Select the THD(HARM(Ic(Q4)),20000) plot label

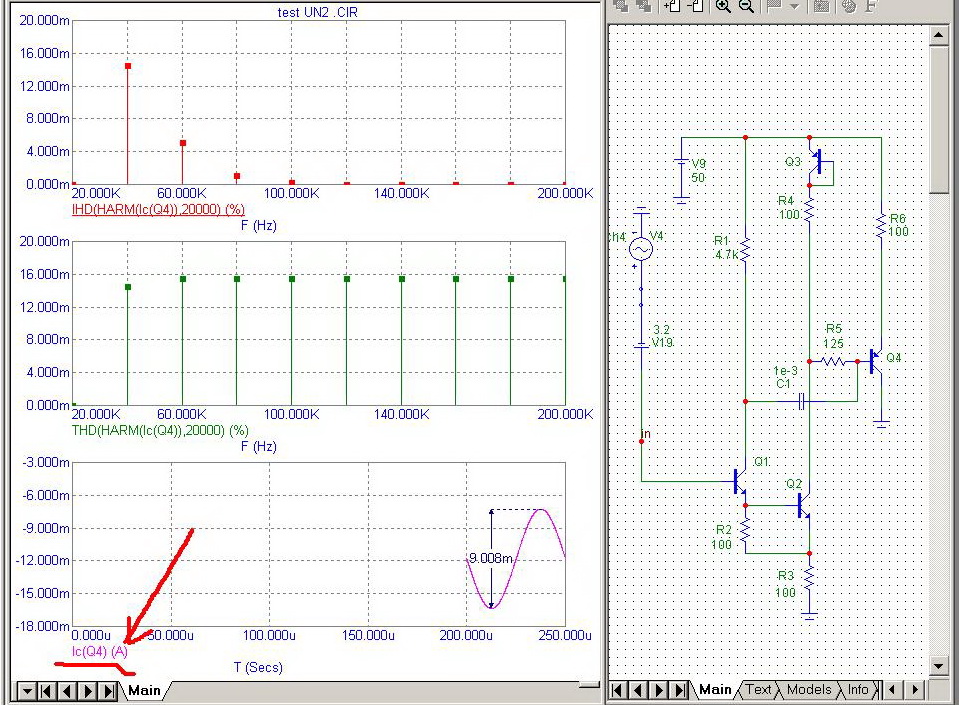[160, 430]
